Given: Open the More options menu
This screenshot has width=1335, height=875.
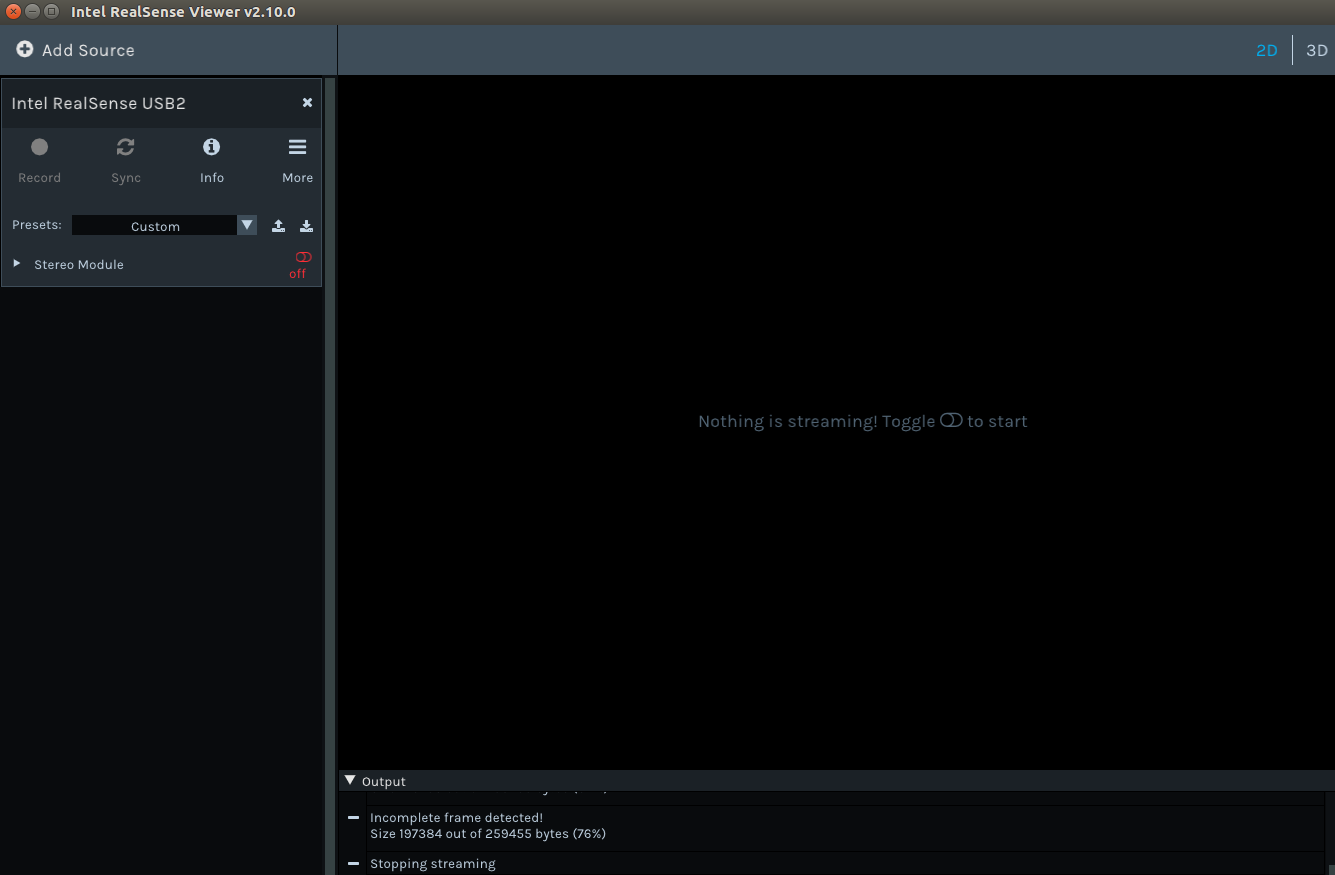Looking at the screenshot, I should coord(297,147).
